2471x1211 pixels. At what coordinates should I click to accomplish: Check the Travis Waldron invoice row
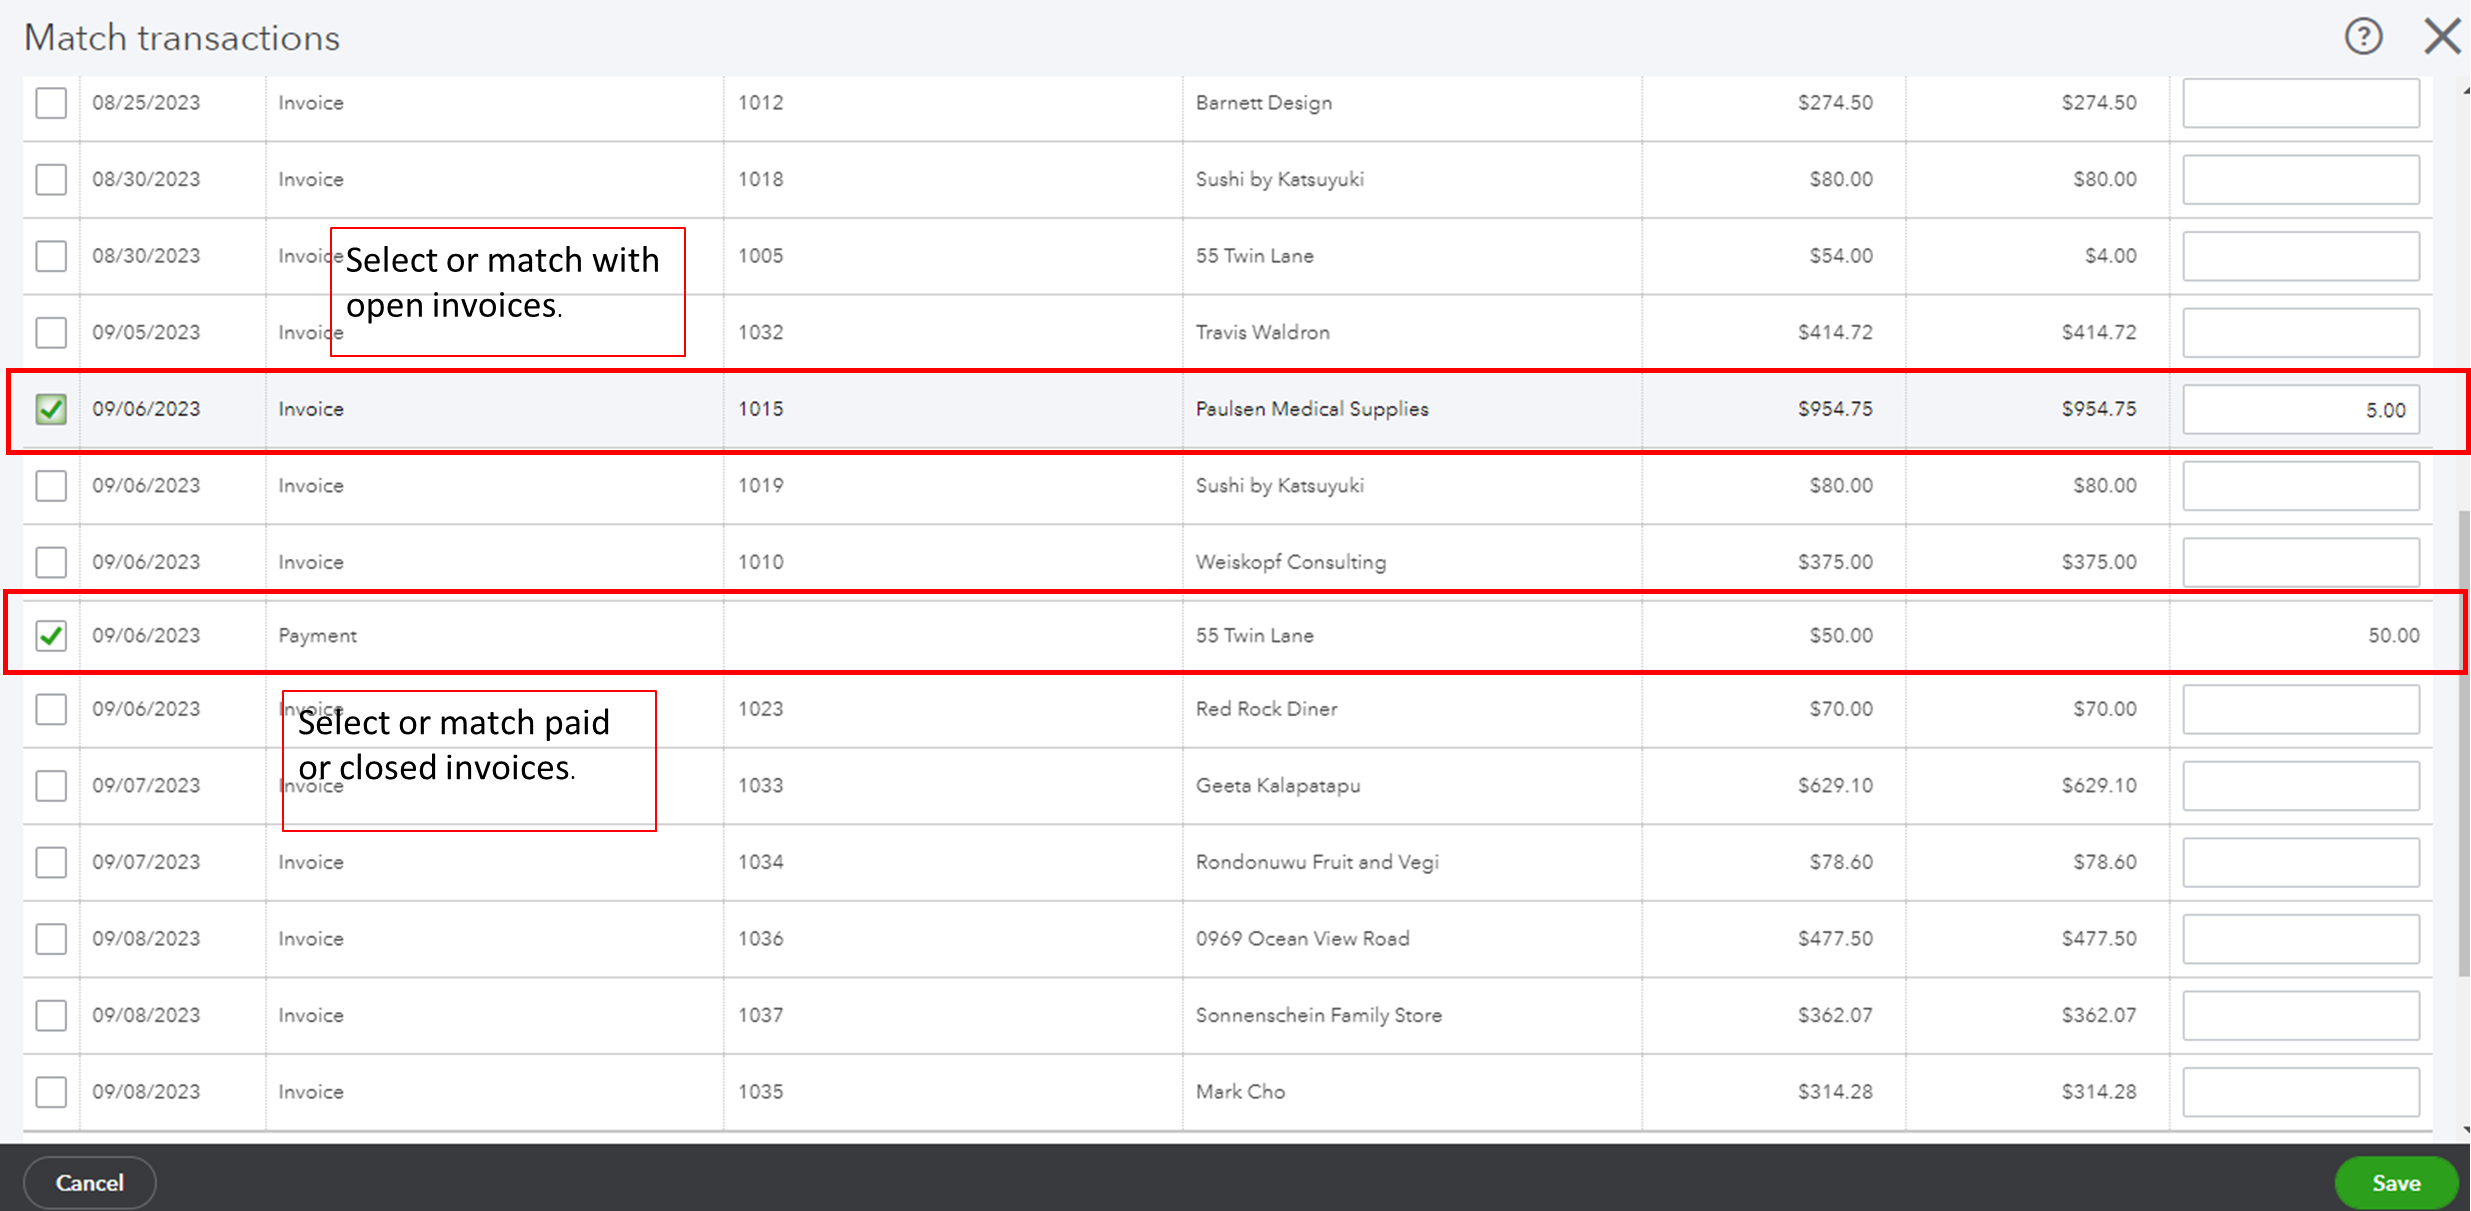click(x=51, y=332)
